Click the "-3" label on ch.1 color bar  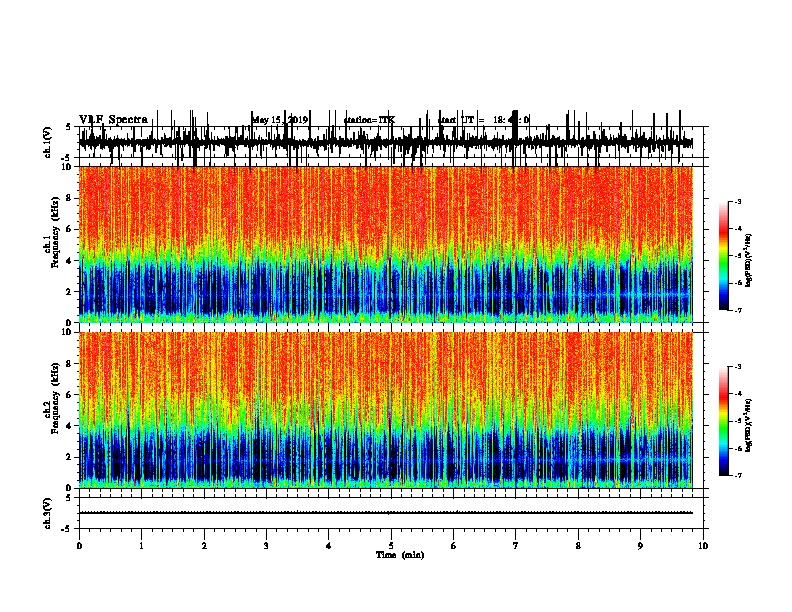point(738,201)
